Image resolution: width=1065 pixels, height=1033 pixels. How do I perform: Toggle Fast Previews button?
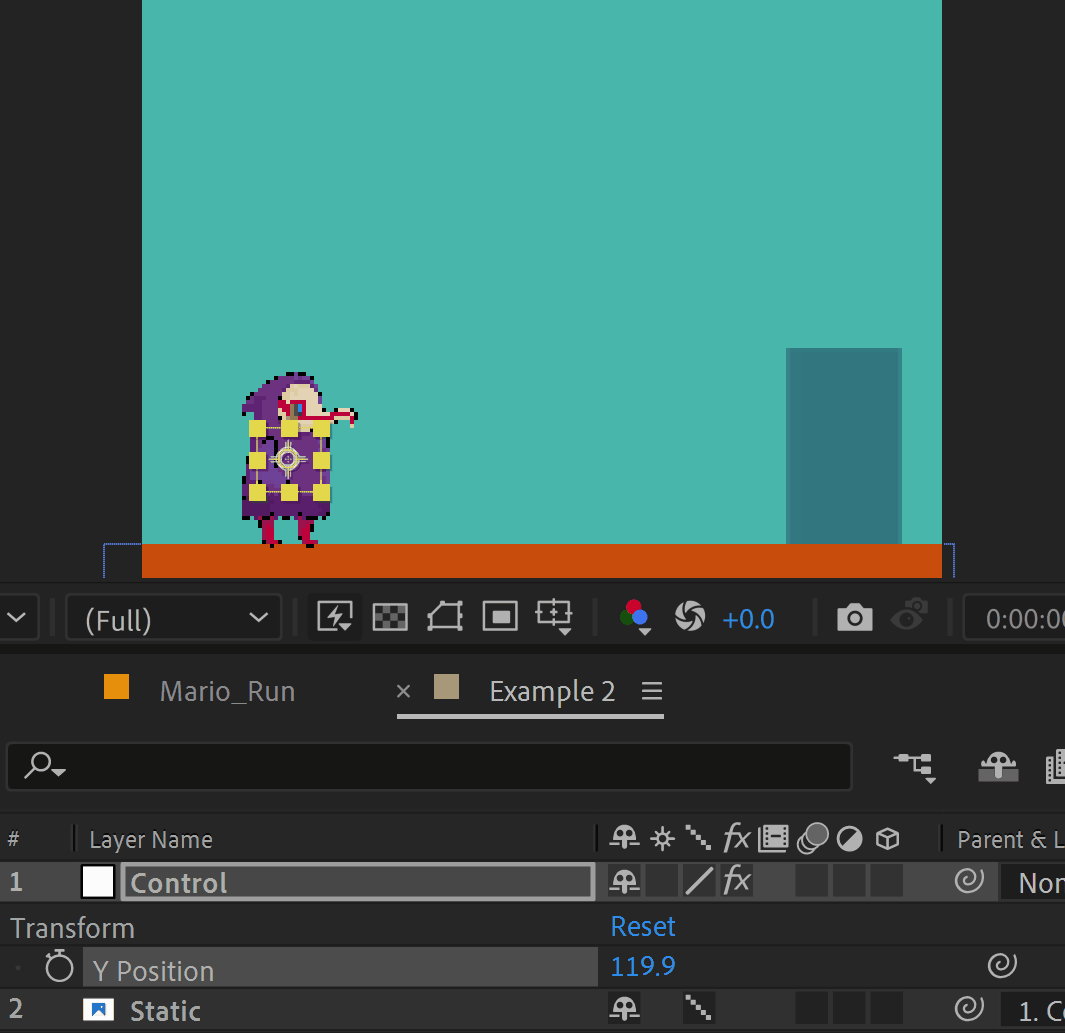click(x=335, y=617)
